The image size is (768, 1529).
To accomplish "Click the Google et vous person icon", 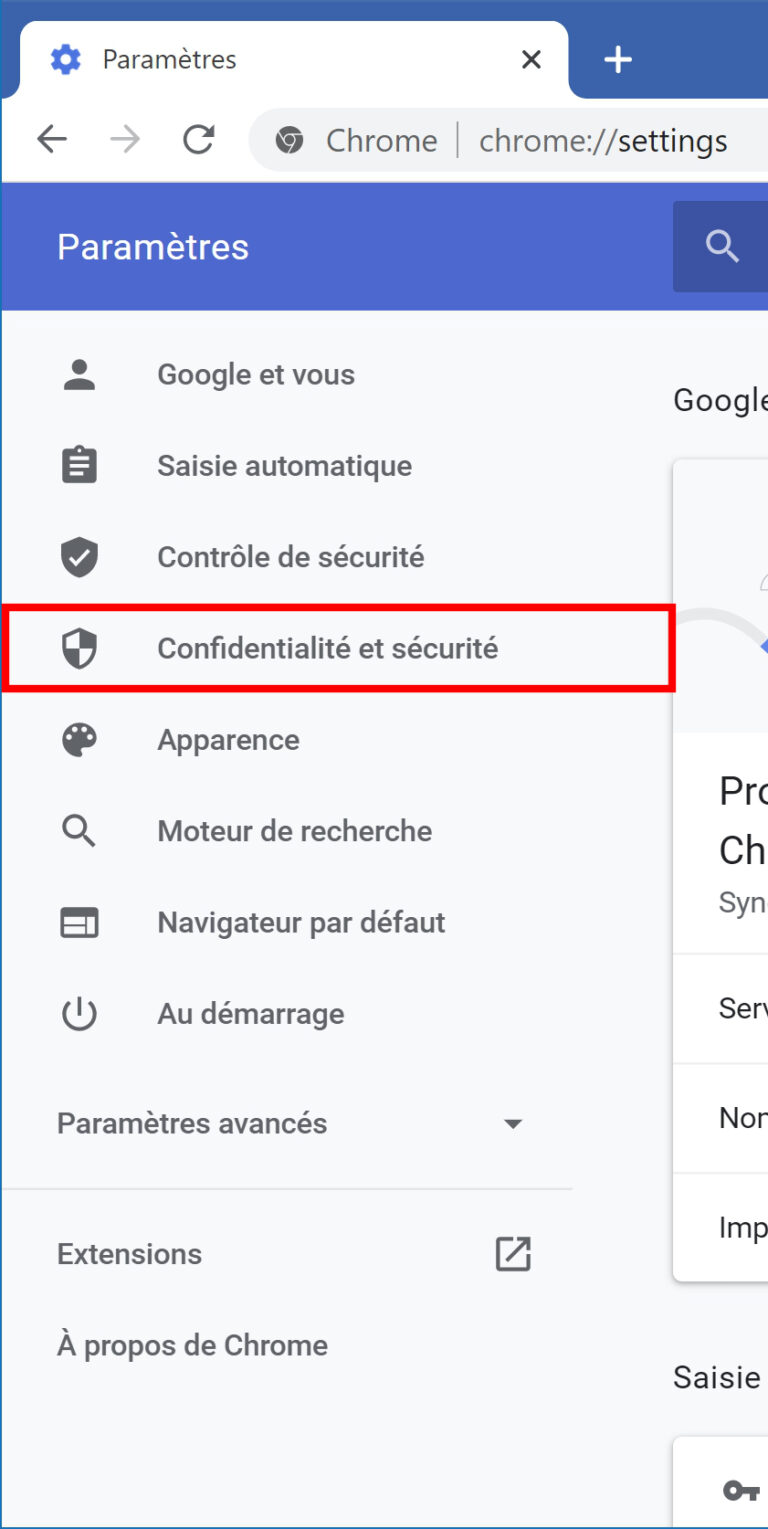I will pos(79,375).
